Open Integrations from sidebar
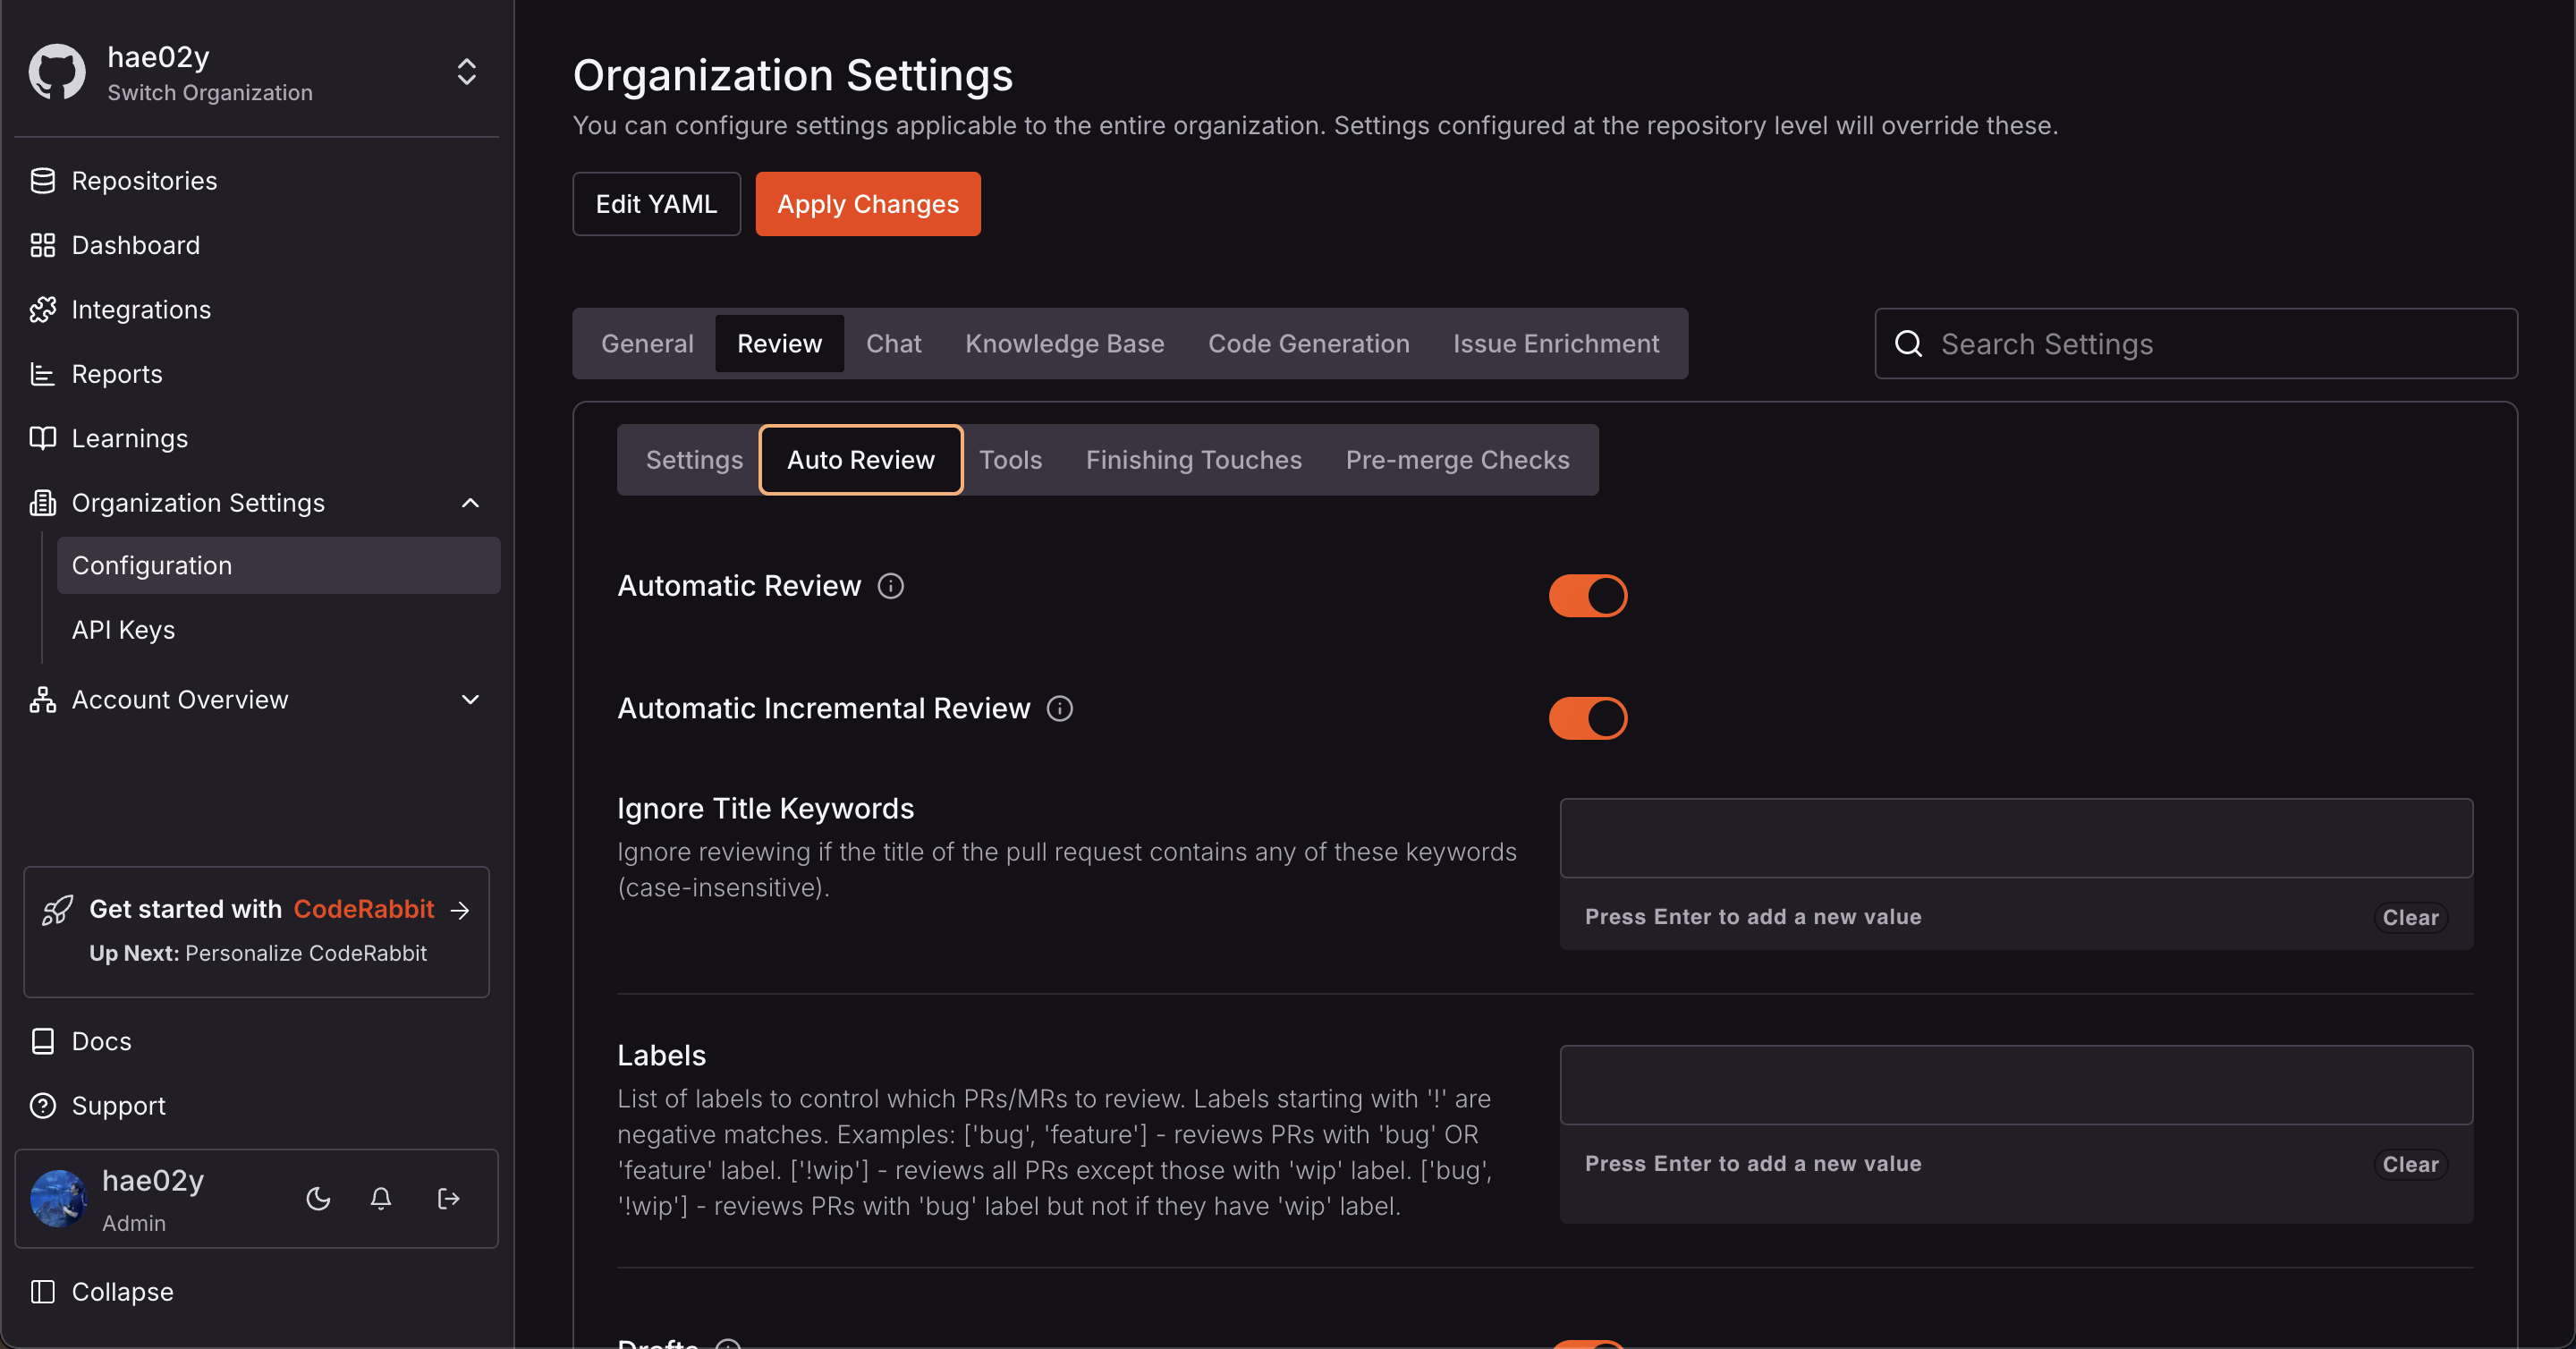The image size is (2576, 1349). click(x=141, y=310)
